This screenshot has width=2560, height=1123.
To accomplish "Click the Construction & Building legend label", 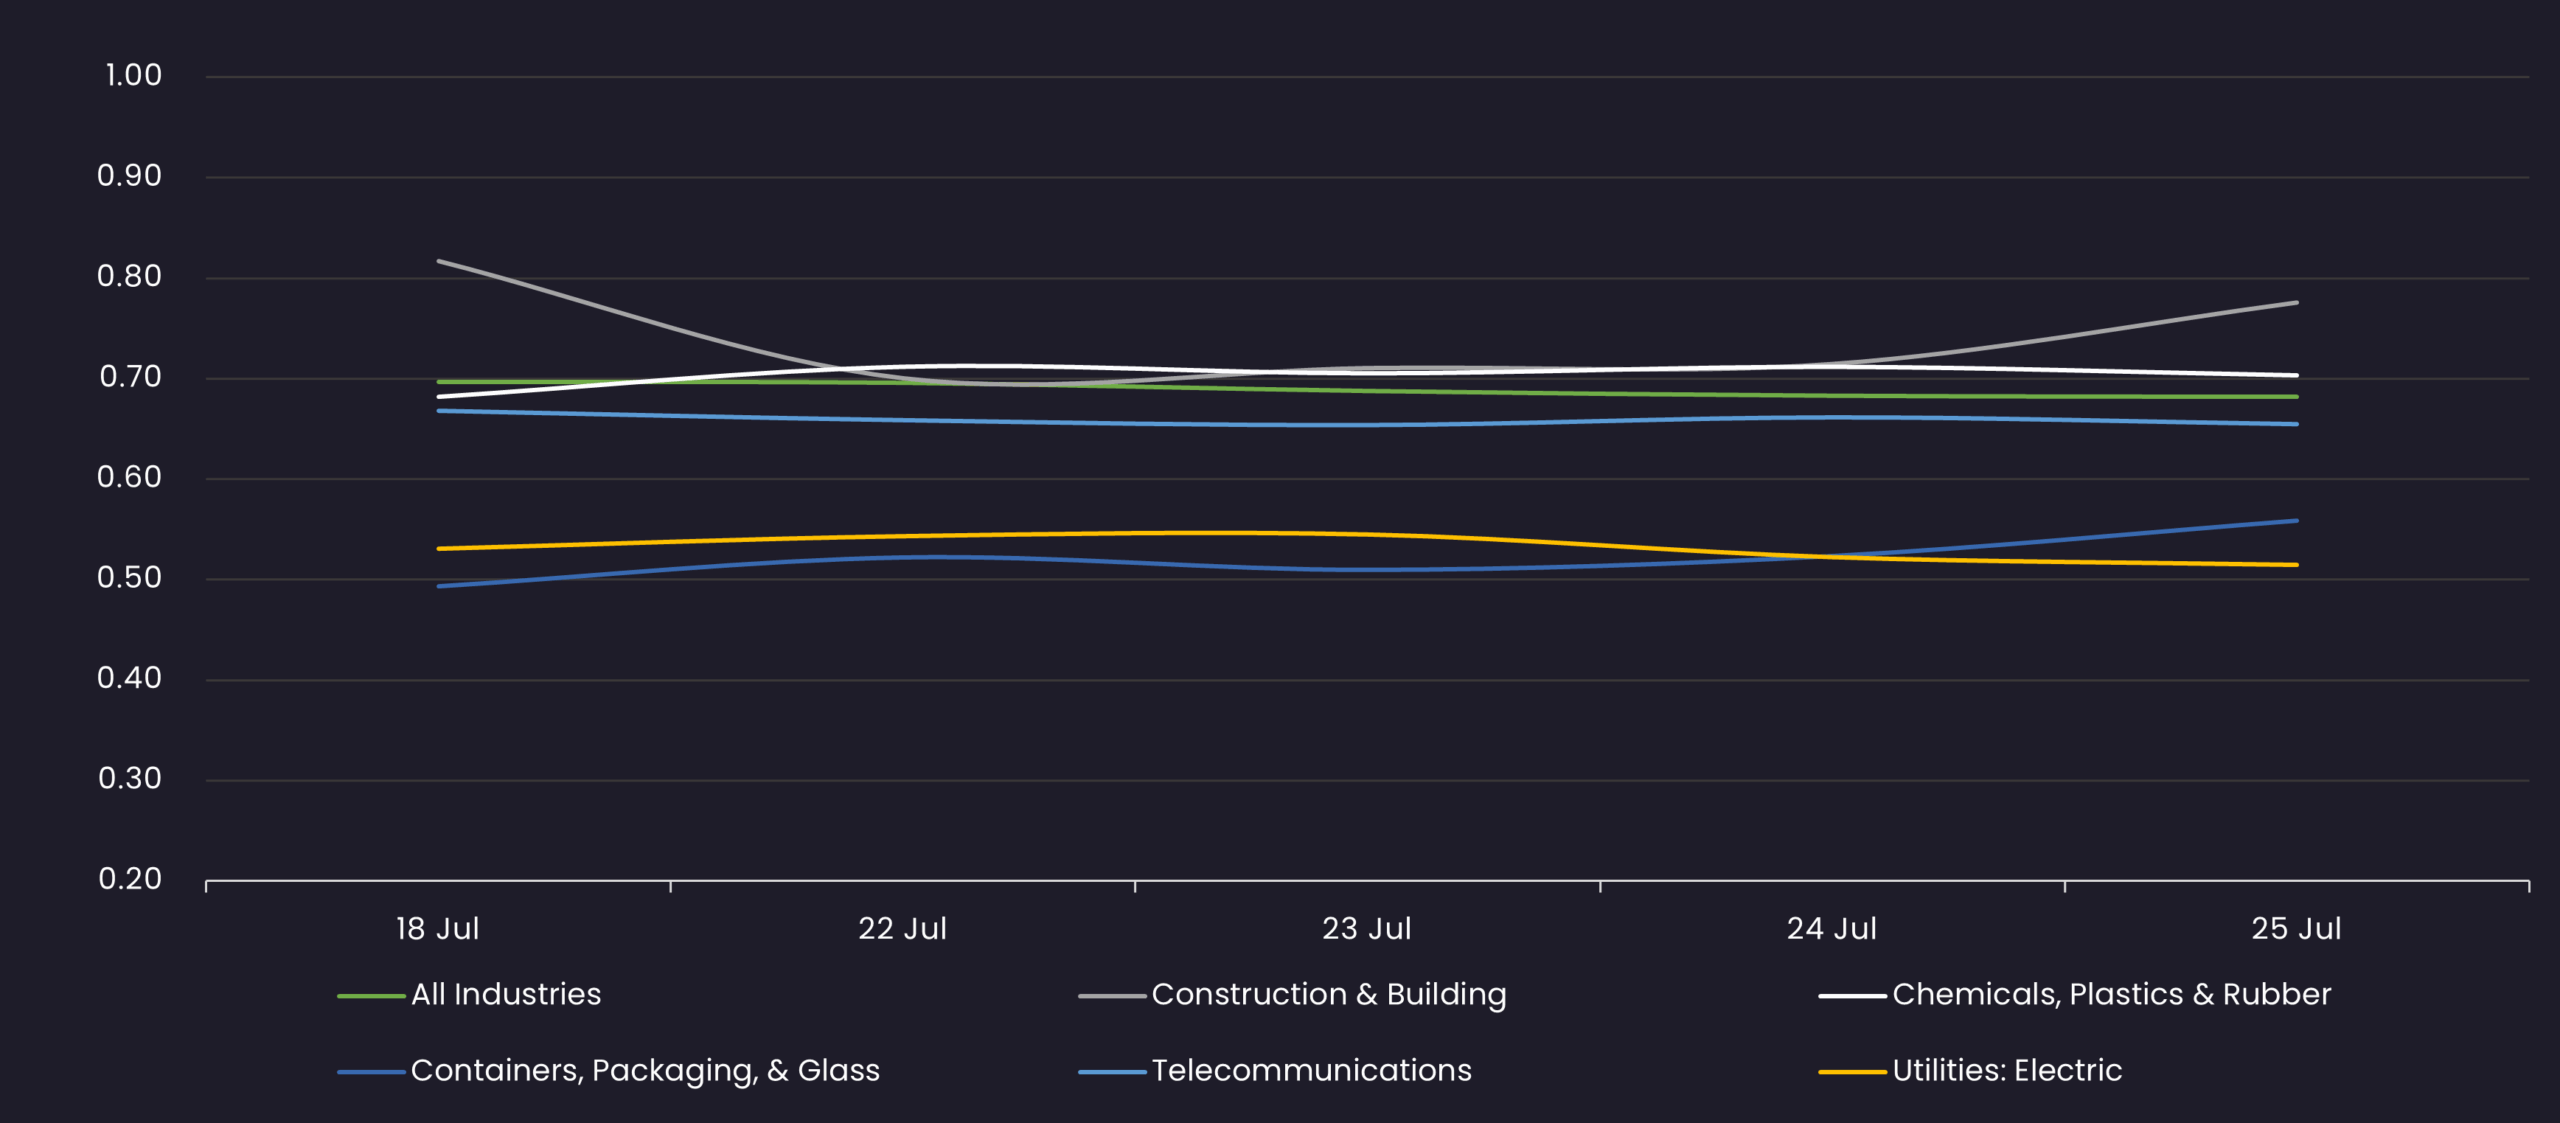I will point(1328,994).
